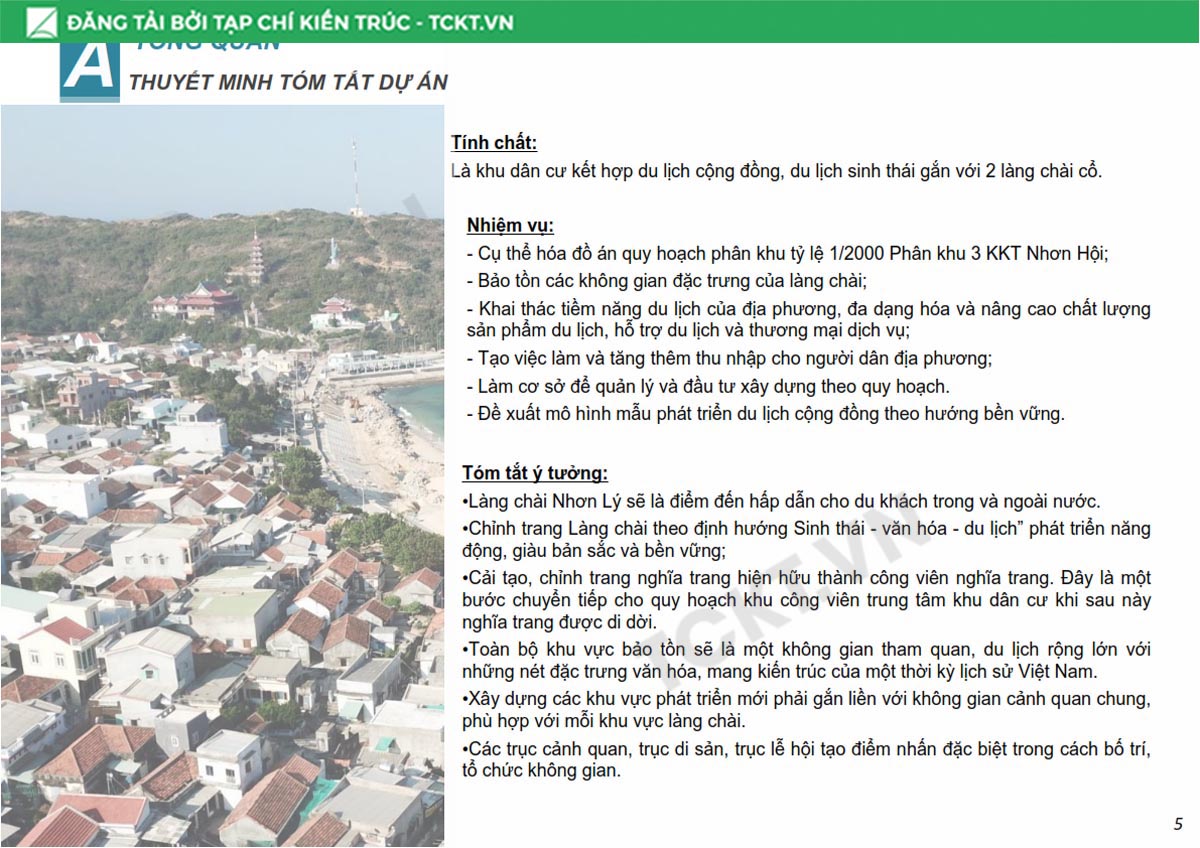Image resolution: width=1200 pixels, height=848 pixels.
Task: Click the line "Tạo việc làm và tăng thêm thu nhập"
Action: tap(729, 358)
